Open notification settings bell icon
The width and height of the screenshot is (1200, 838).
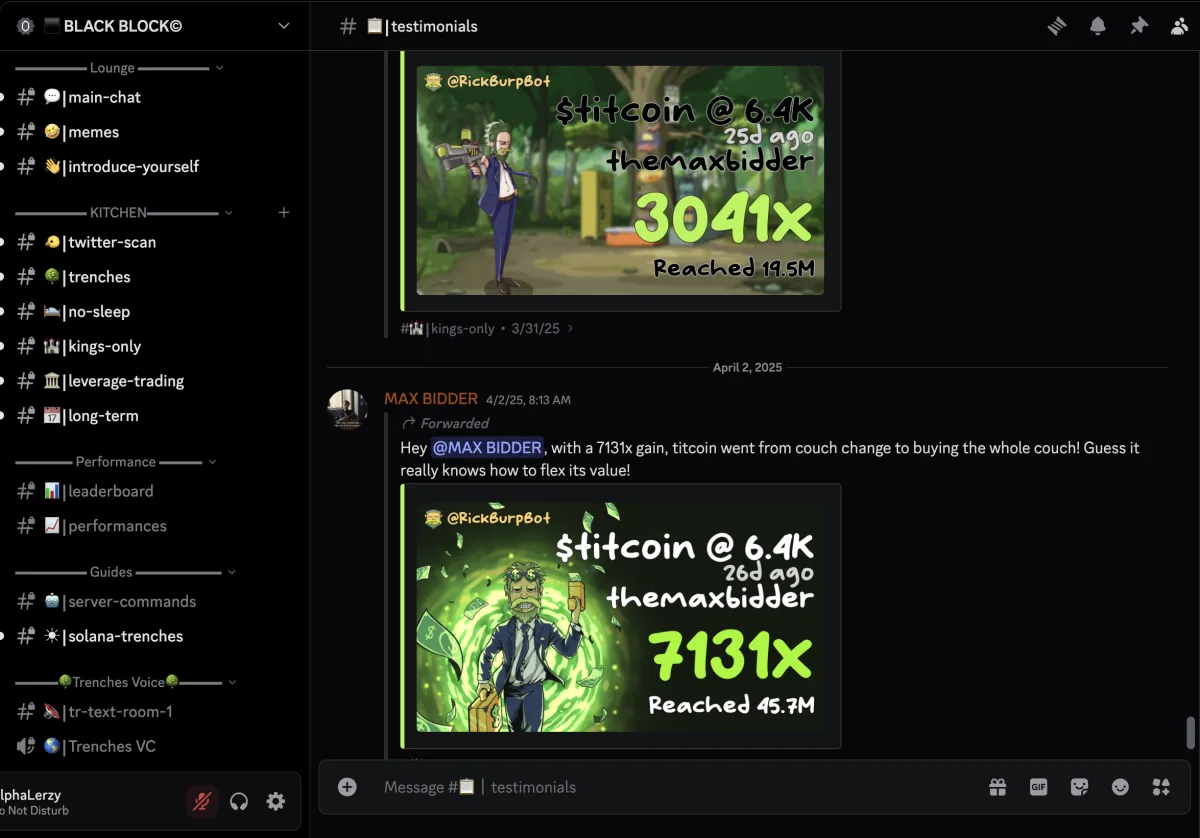coord(1098,27)
